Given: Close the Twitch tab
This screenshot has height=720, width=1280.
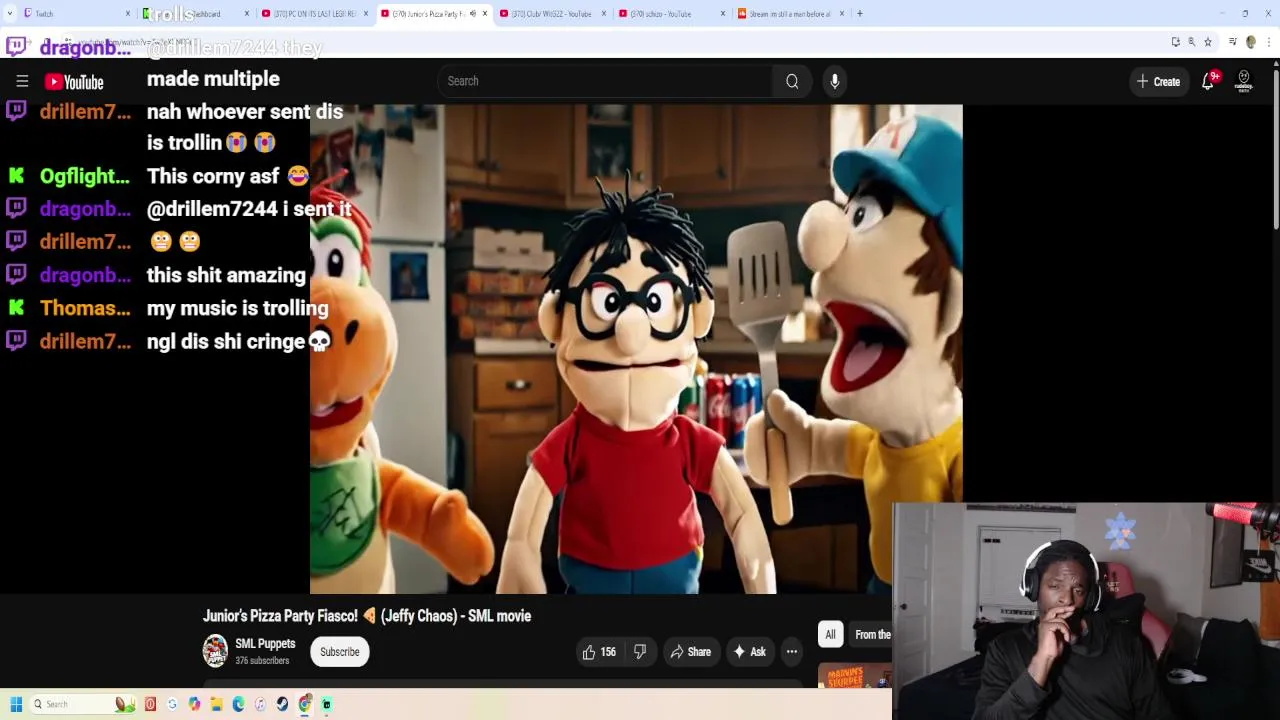Looking at the screenshot, I should pos(128,14).
